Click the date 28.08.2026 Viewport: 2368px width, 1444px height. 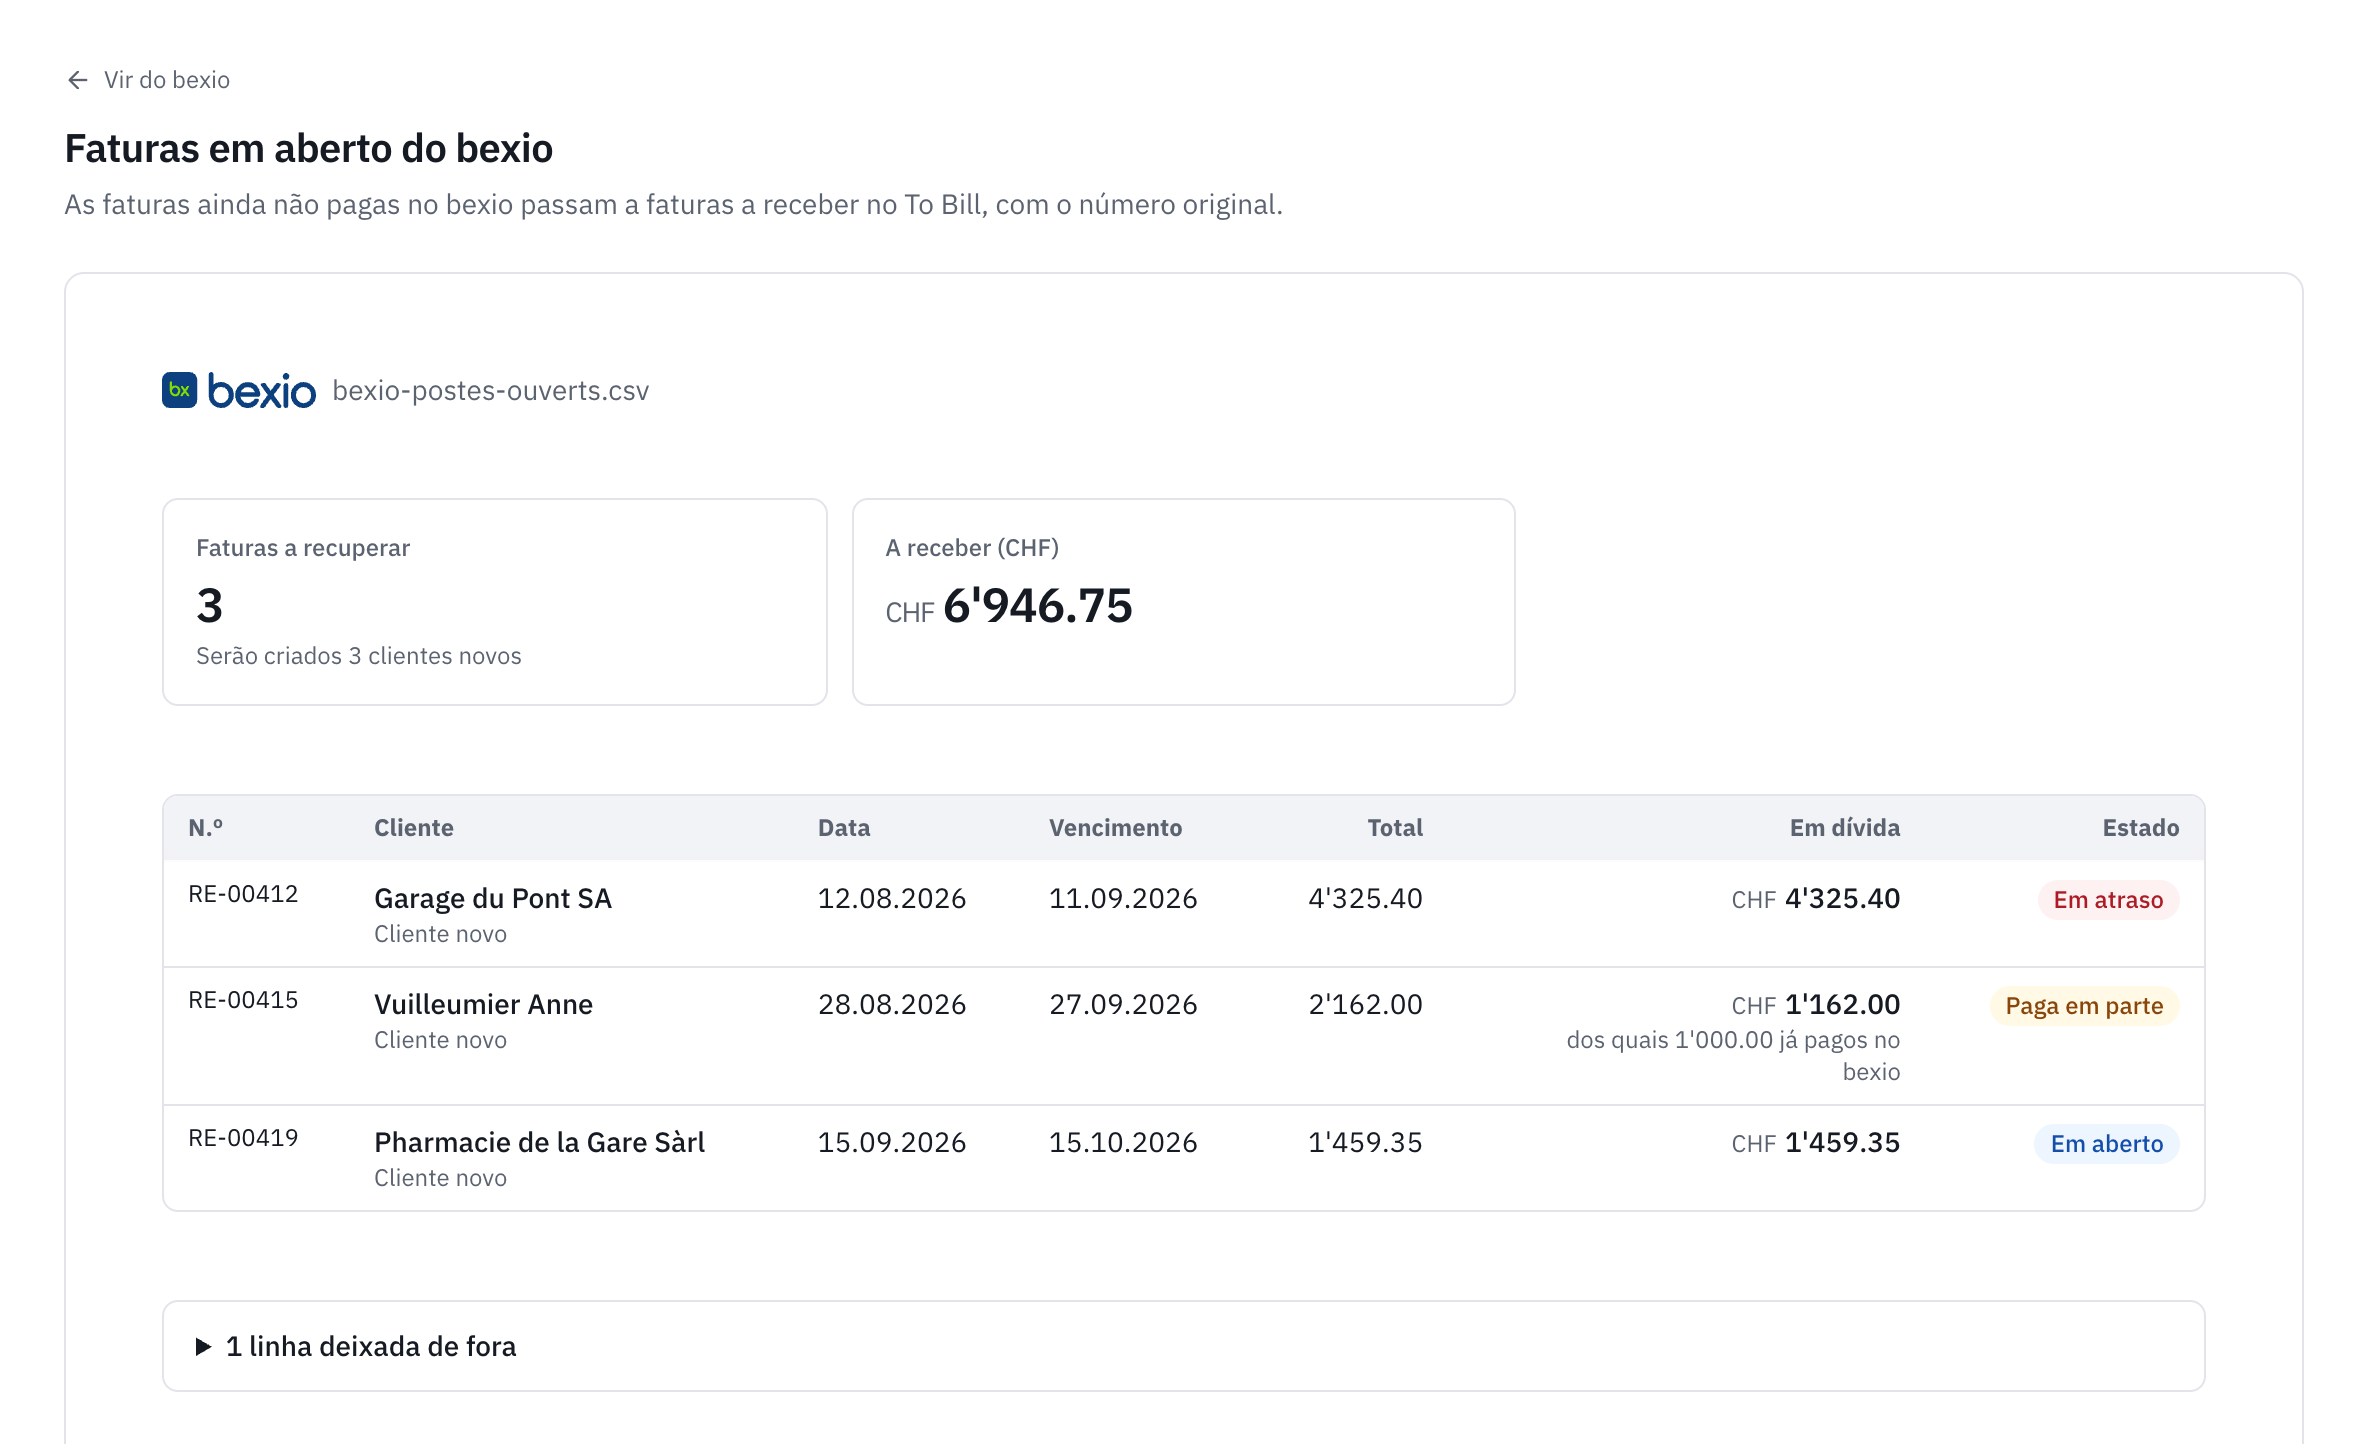point(892,1005)
